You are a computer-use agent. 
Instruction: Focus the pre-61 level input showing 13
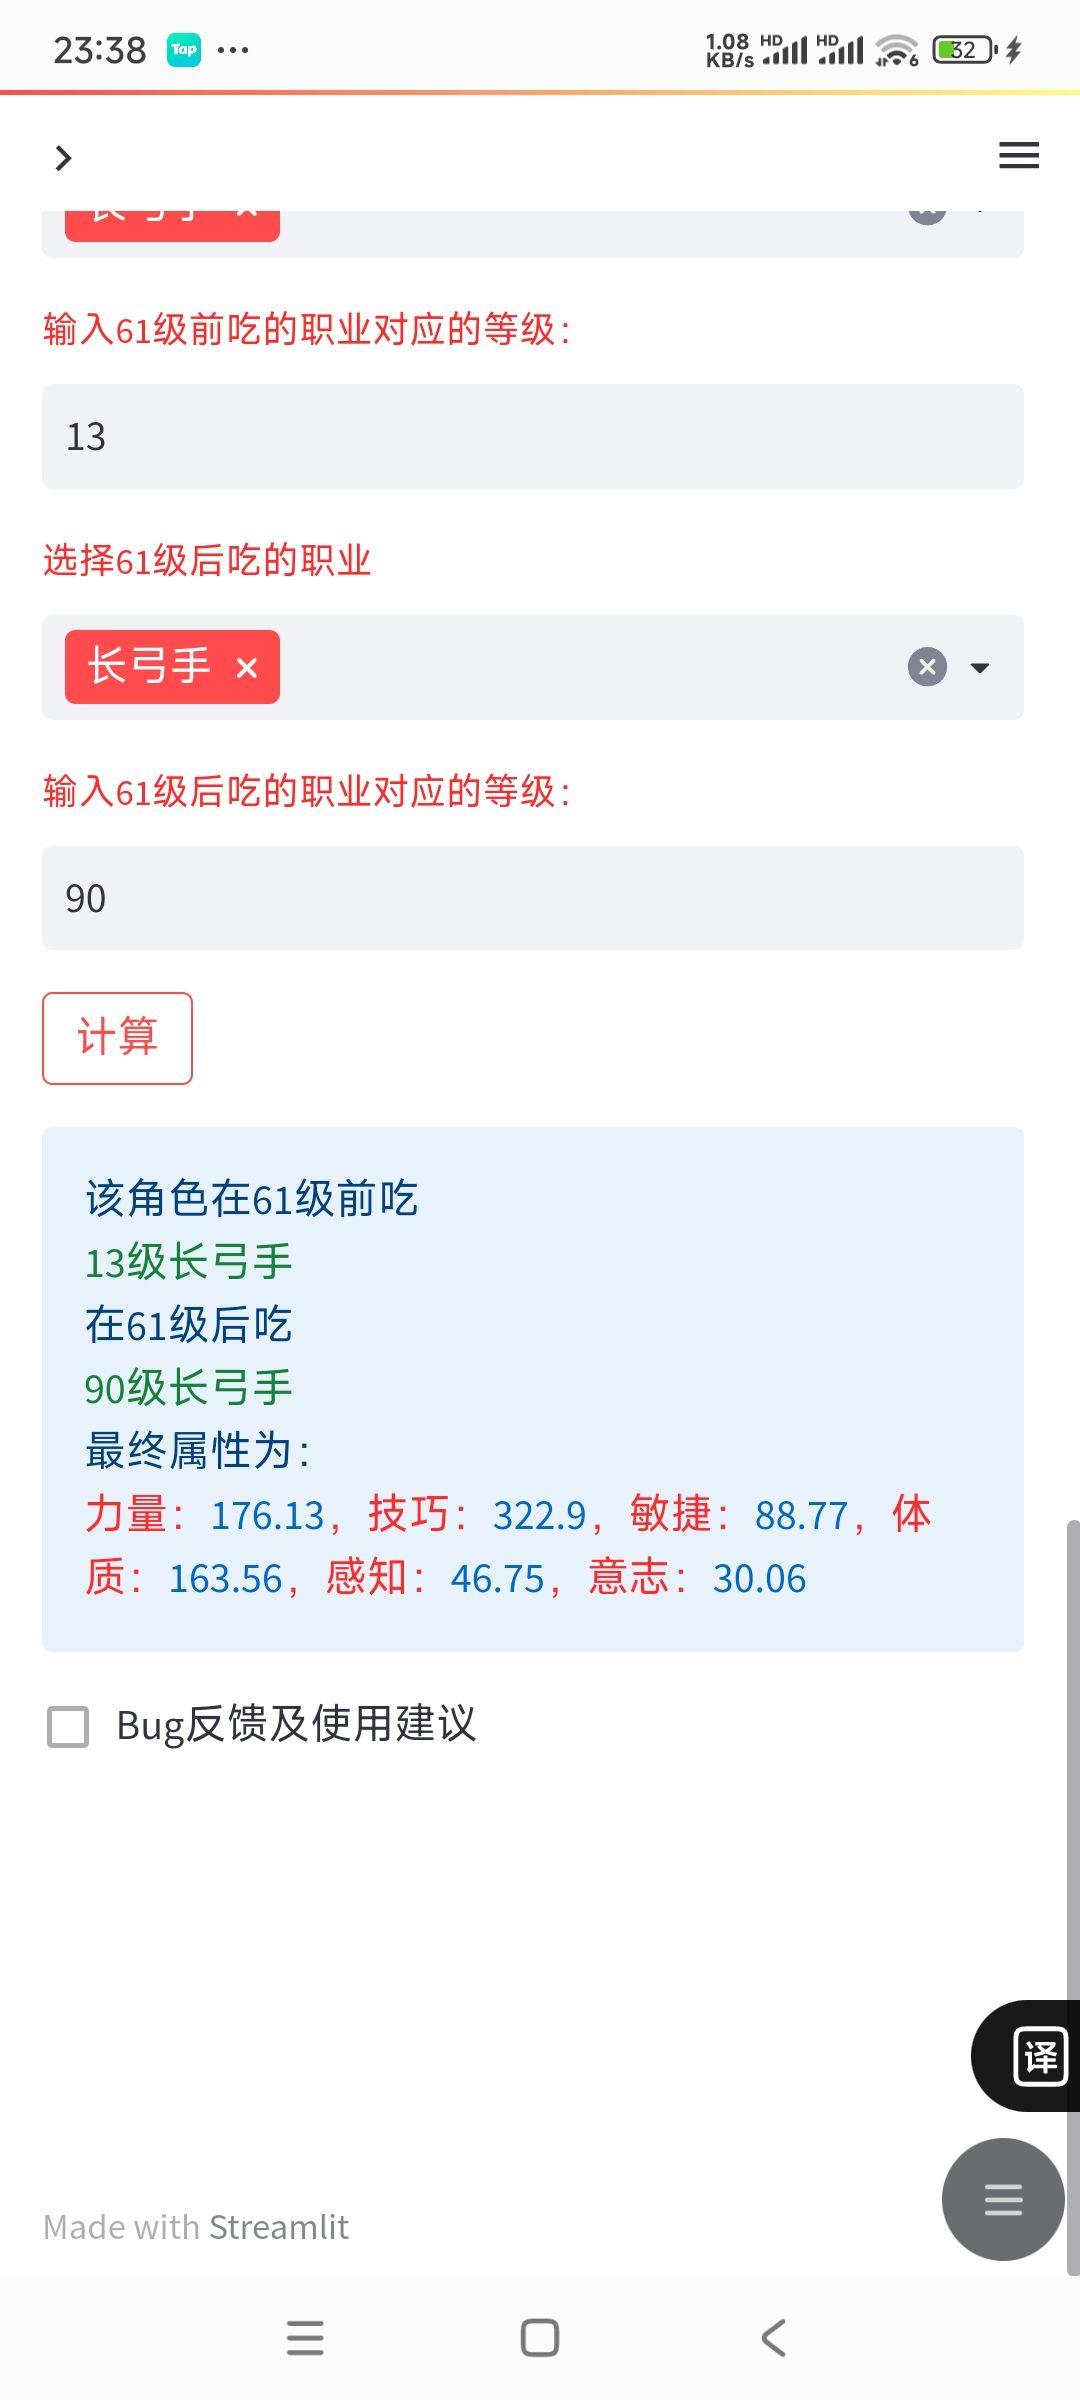(x=532, y=437)
